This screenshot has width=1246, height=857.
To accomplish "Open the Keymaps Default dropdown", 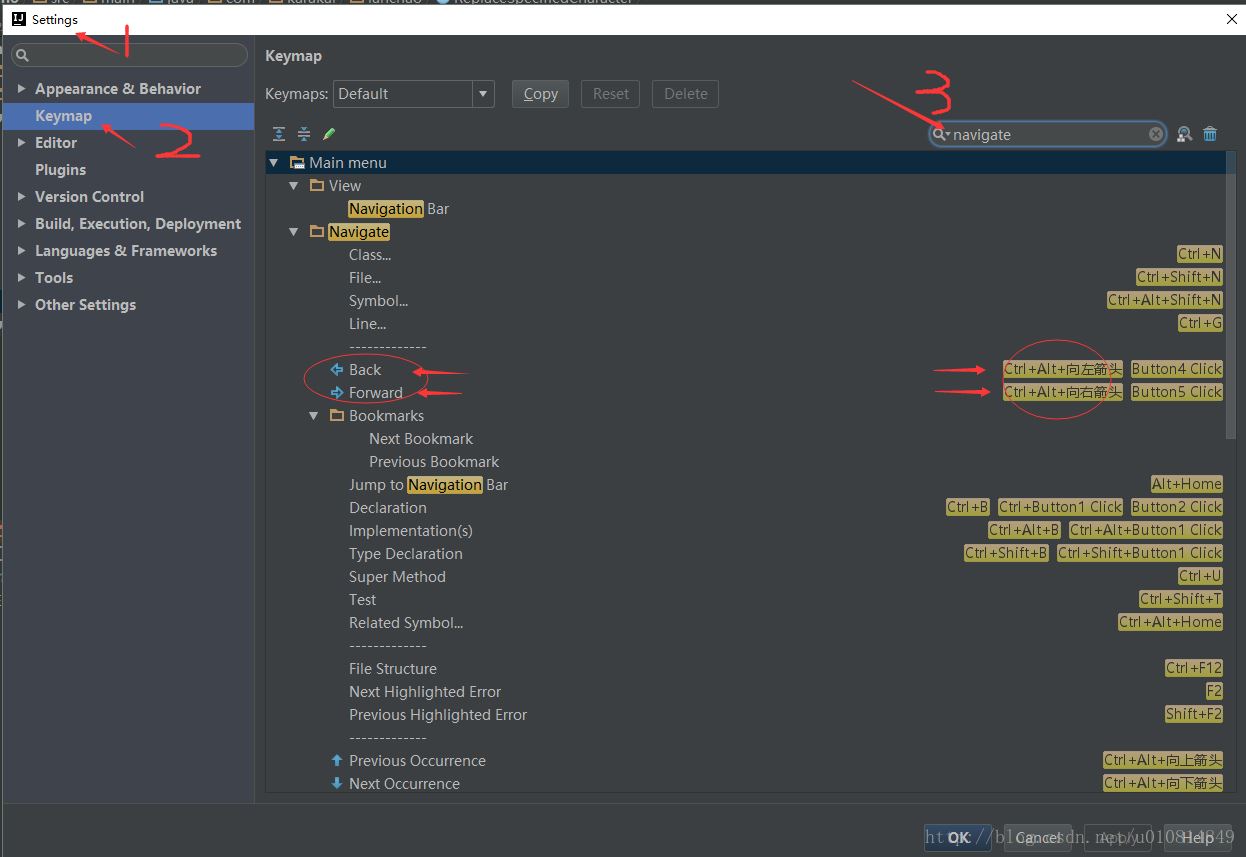I will click(414, 94).
